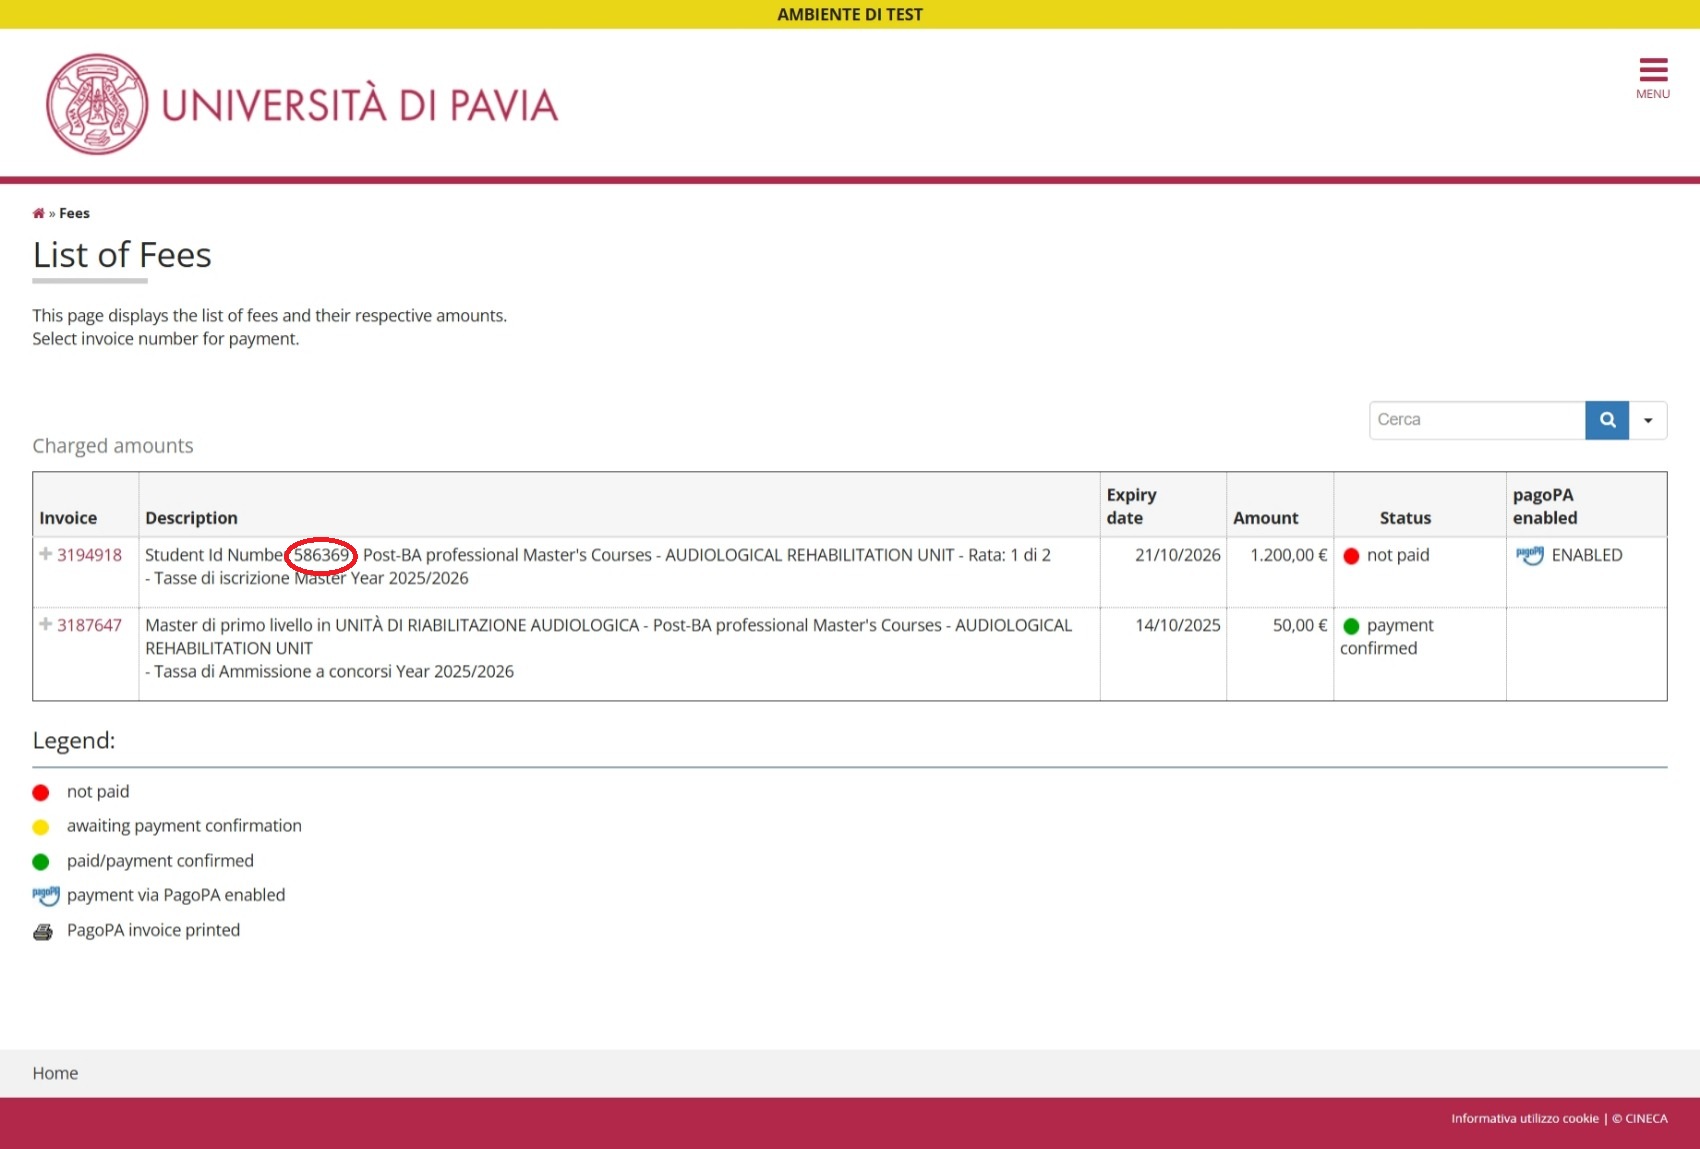
Task: Expand row for invoice 3194918
Action: (x=45, y=554)
